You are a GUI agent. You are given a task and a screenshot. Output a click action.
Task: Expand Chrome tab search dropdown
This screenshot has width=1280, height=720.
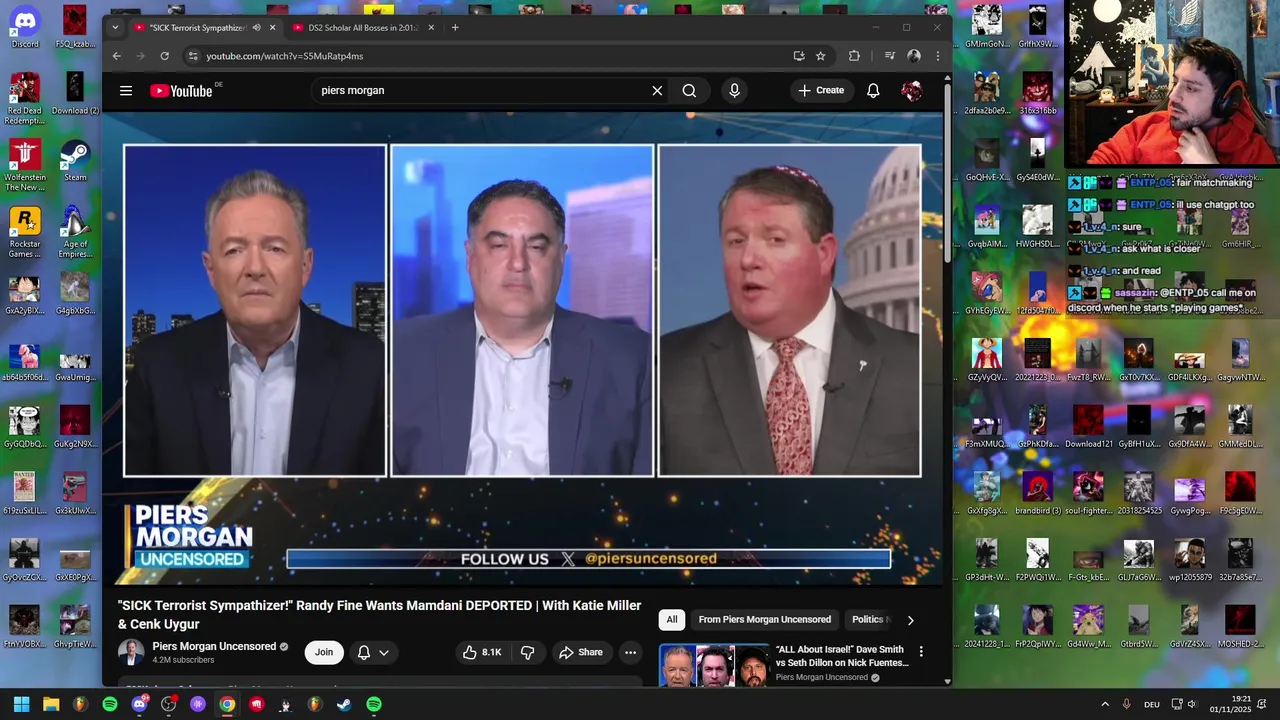click(115, 28)
